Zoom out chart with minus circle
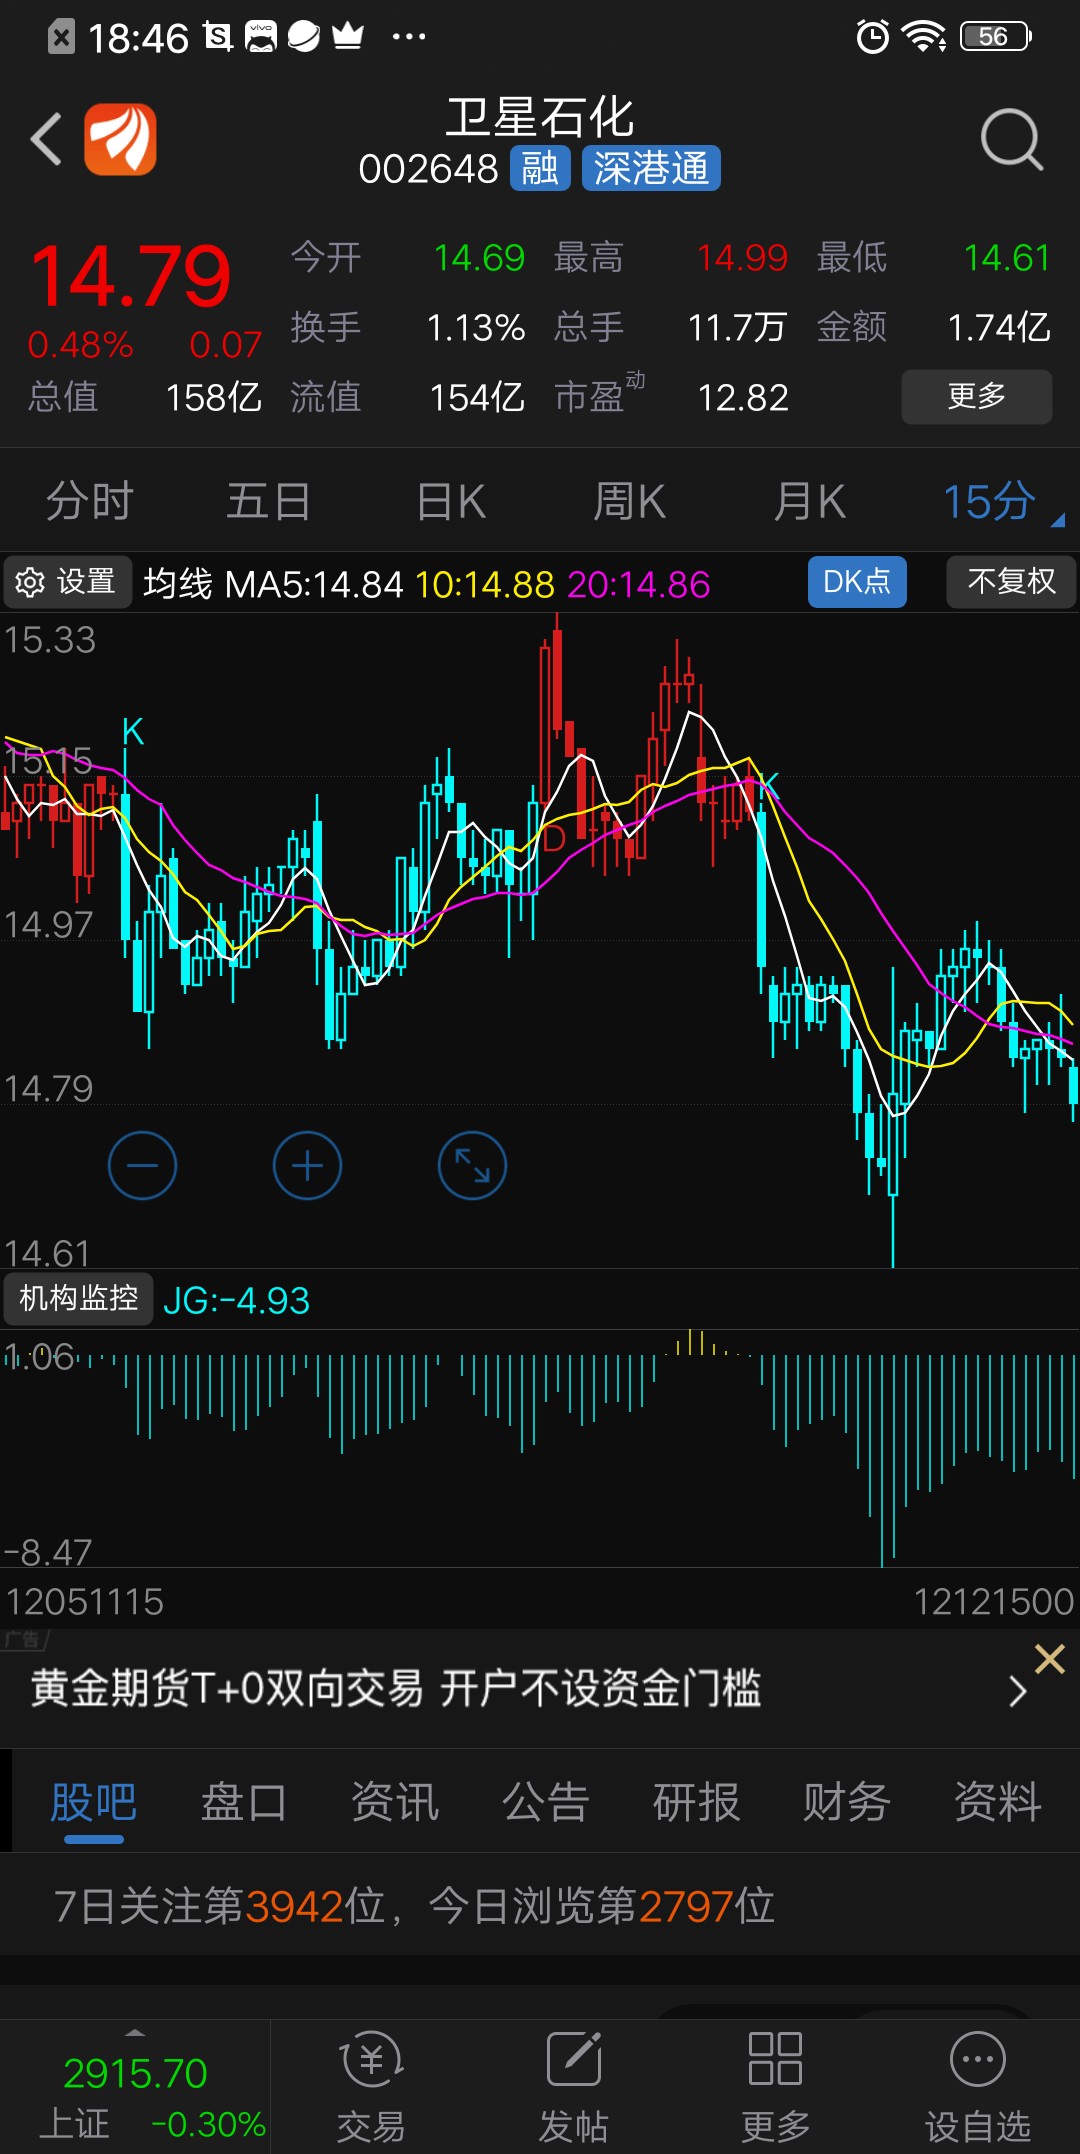 pos(142,1166)
